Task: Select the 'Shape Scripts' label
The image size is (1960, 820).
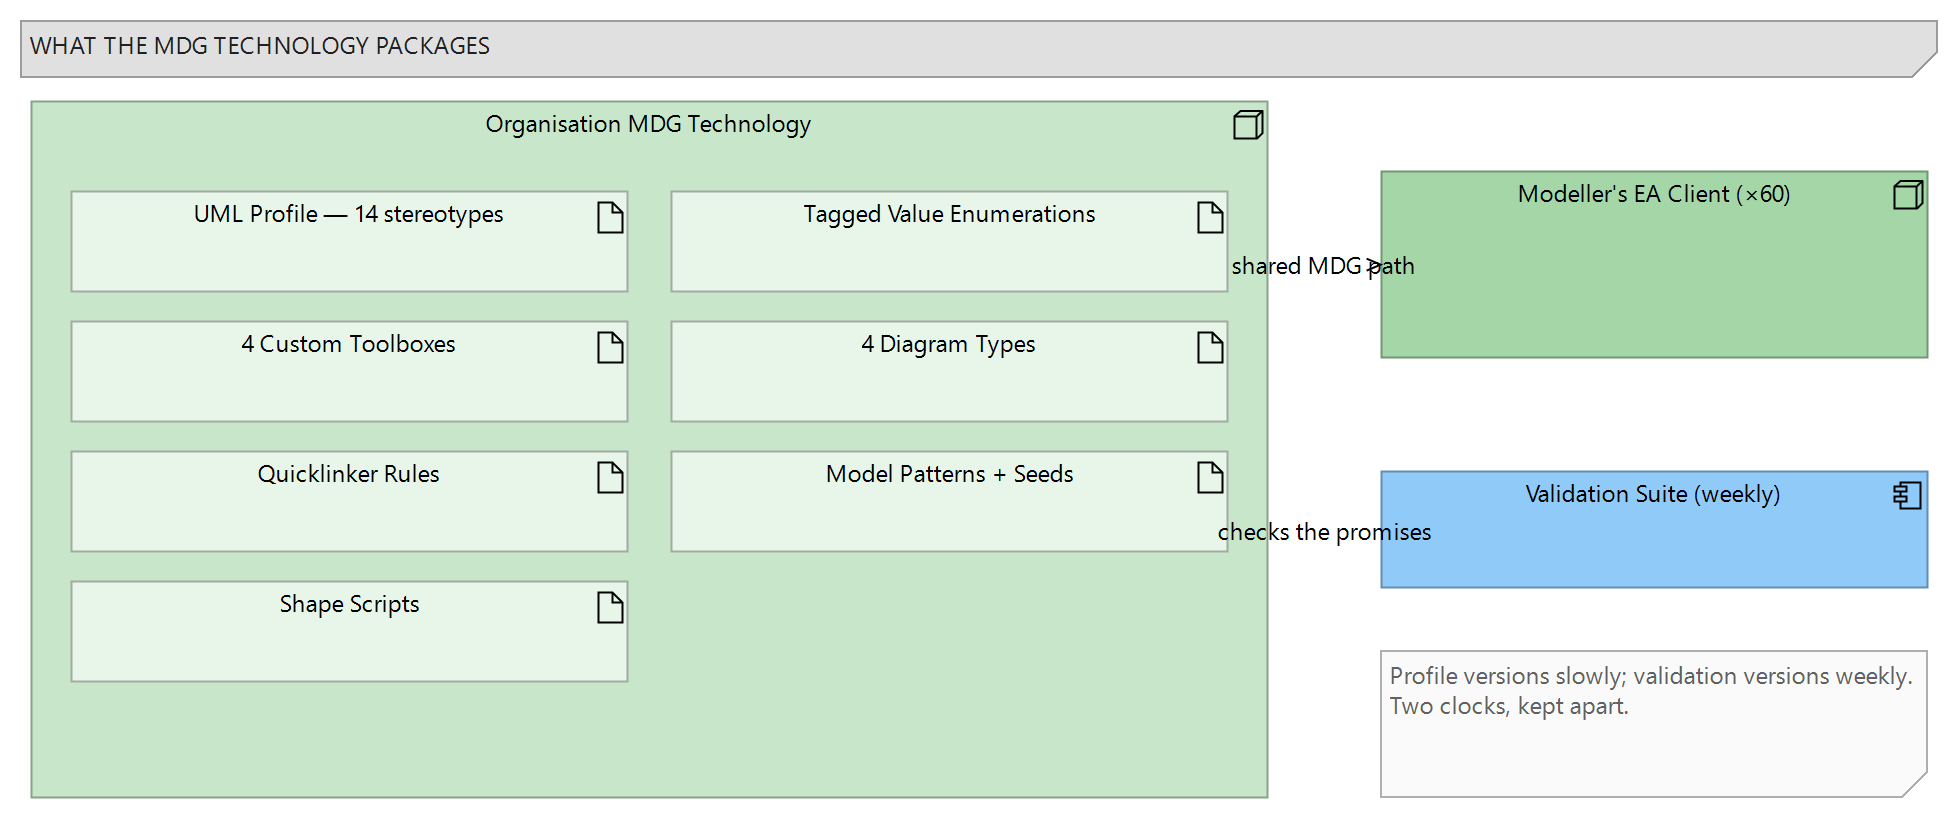Action: 349,604
